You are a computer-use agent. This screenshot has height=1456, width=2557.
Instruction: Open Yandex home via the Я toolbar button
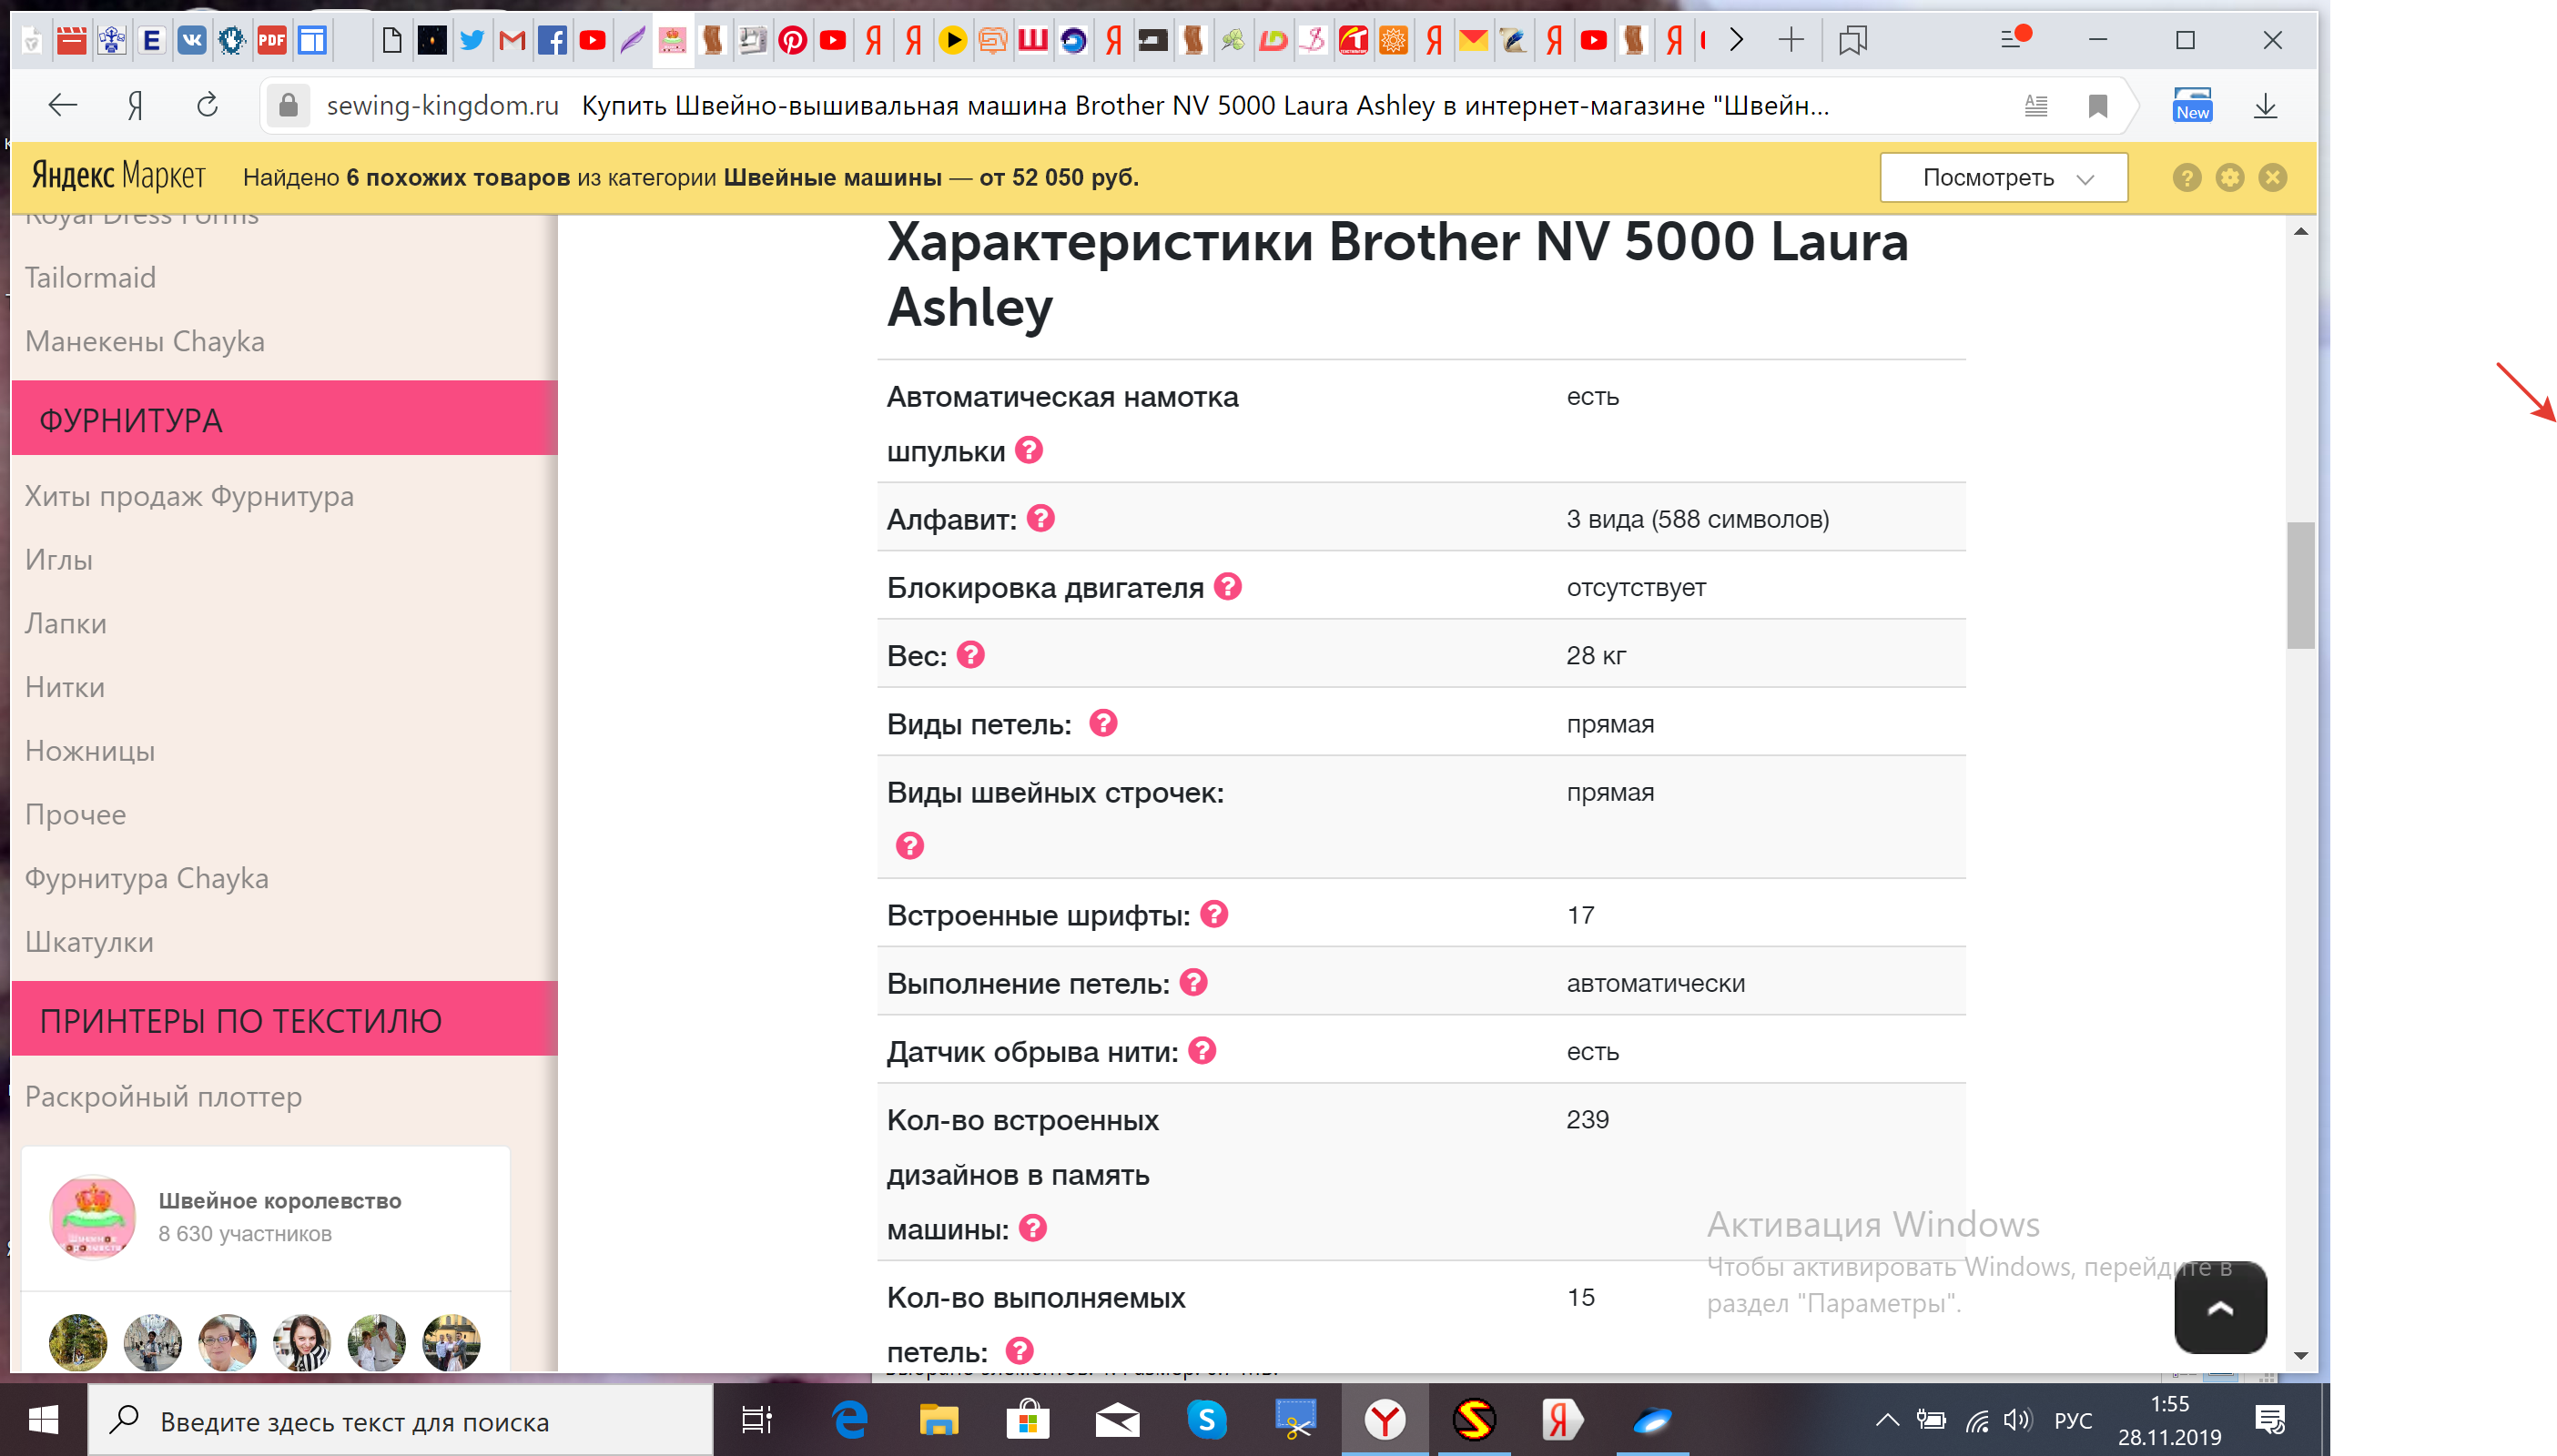(135, 105)
